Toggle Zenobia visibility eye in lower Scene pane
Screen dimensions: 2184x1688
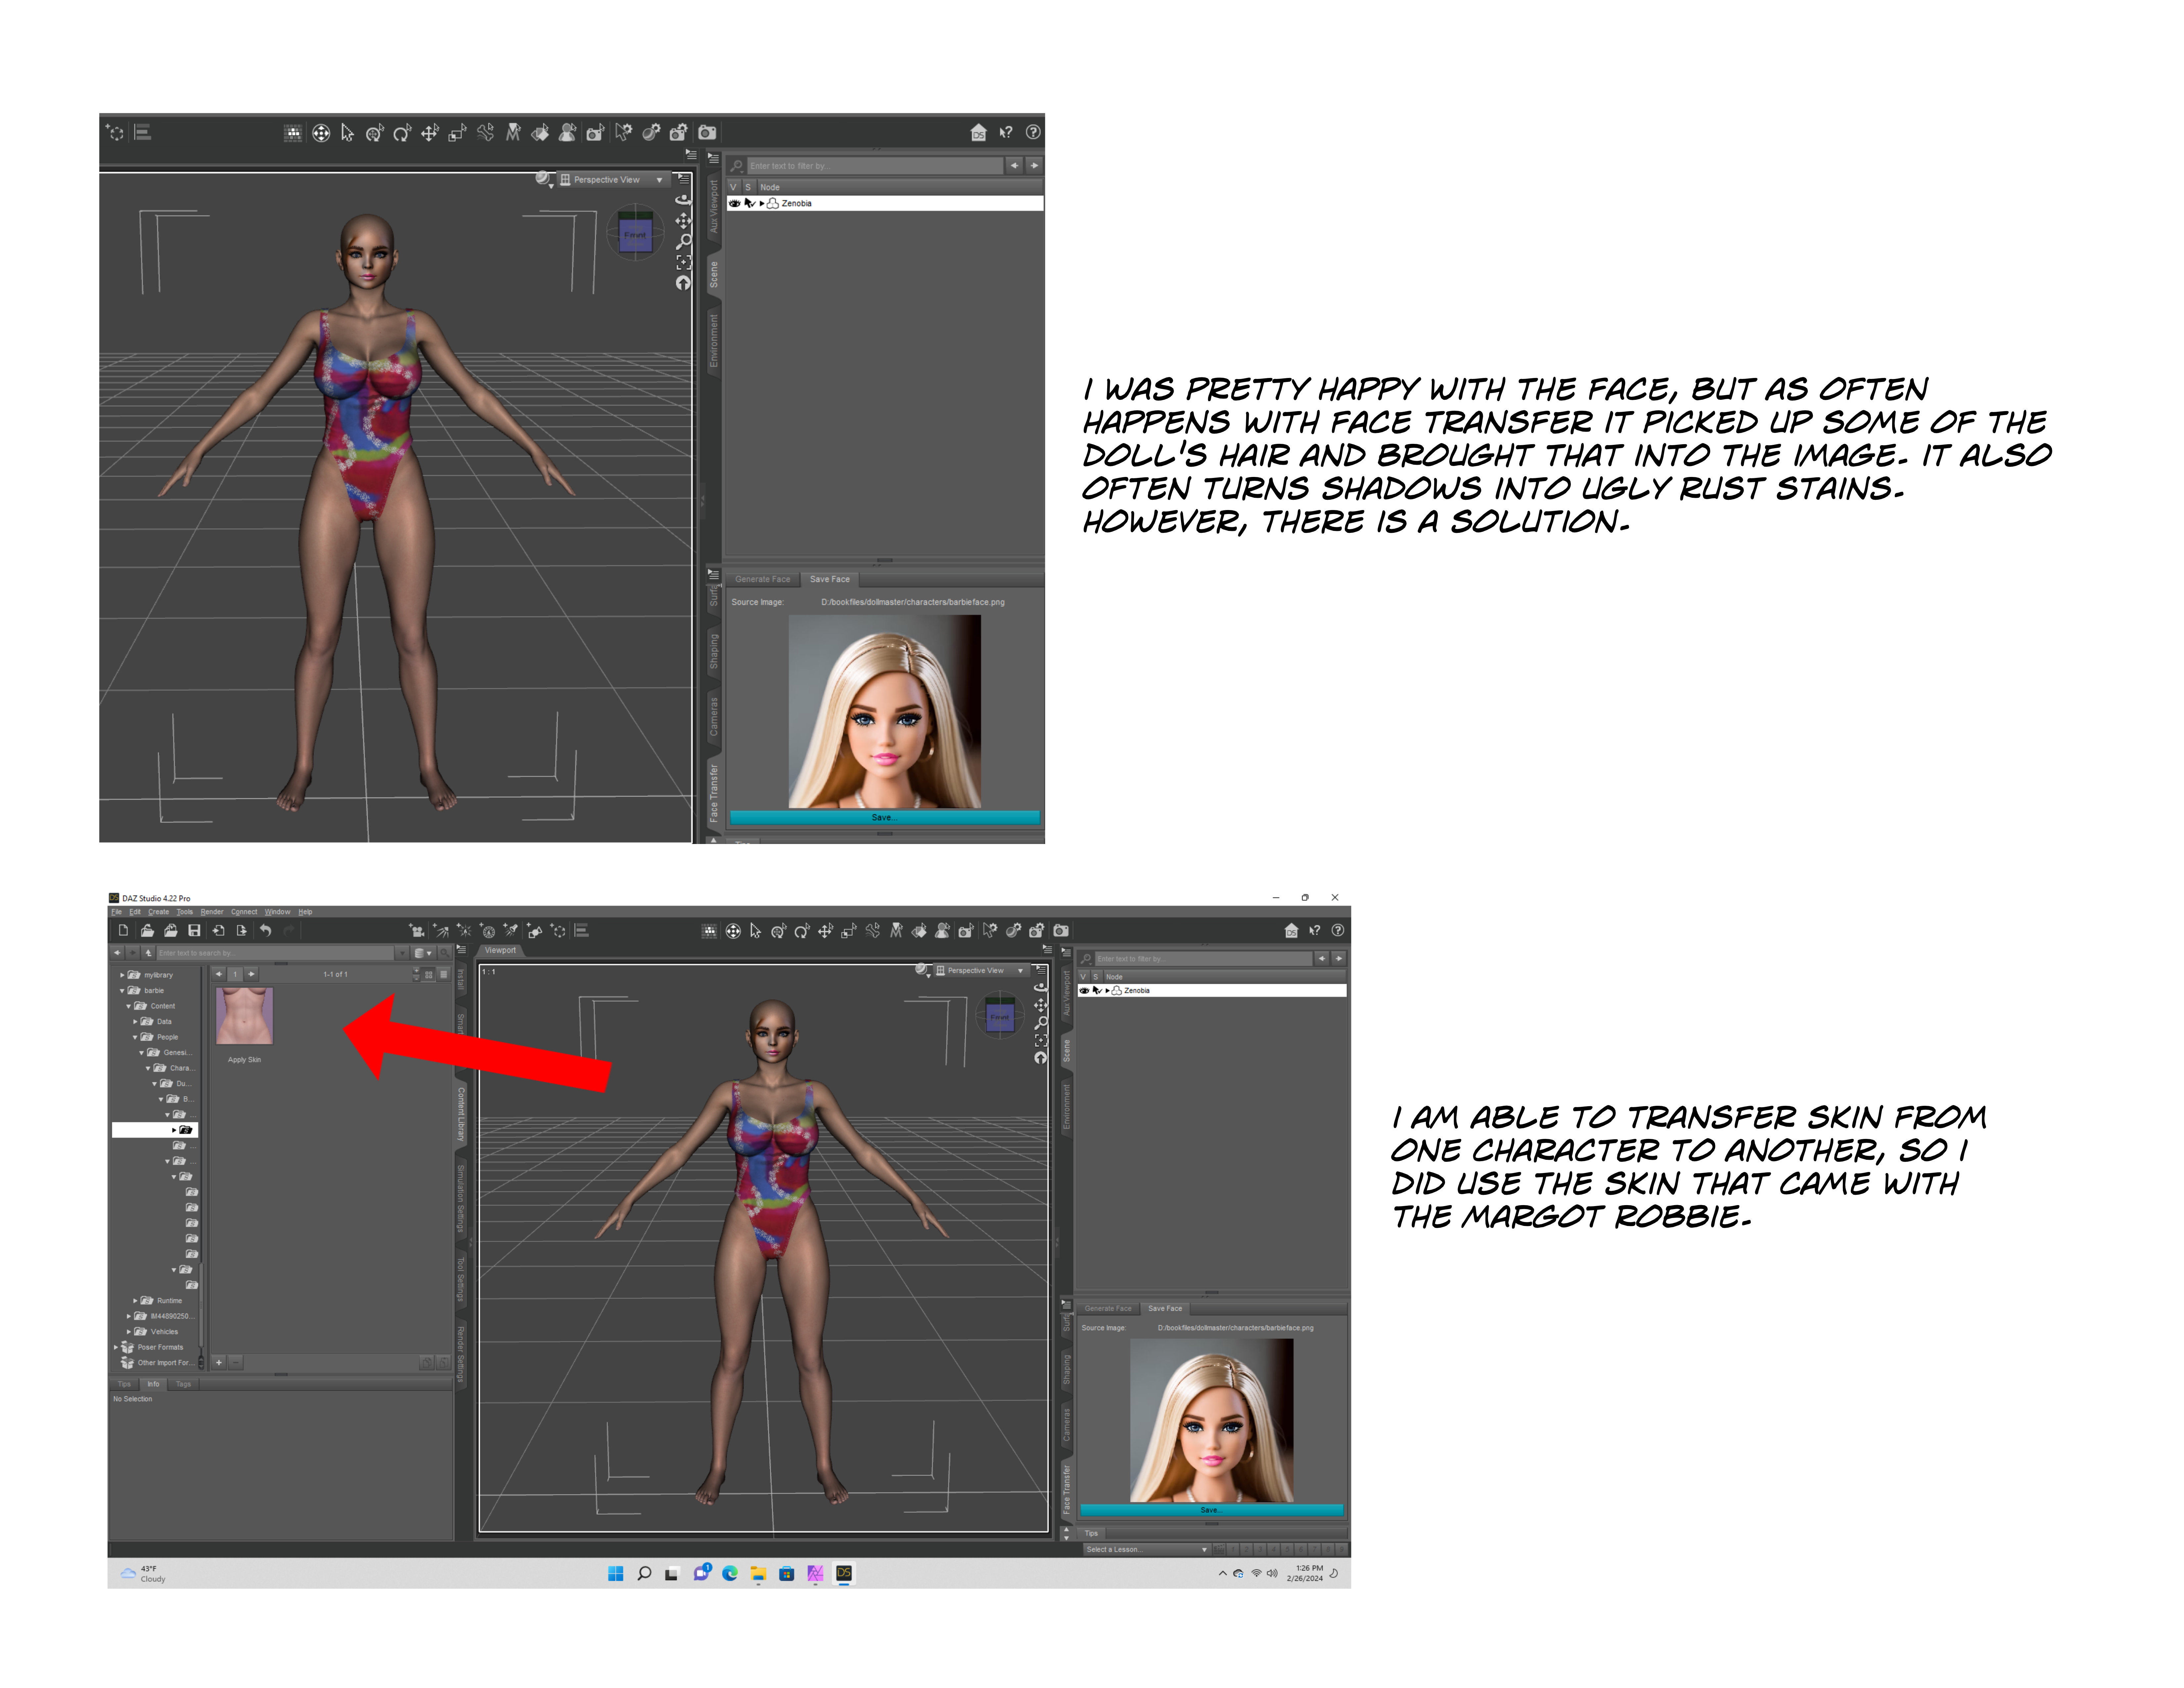point(1084,991)
